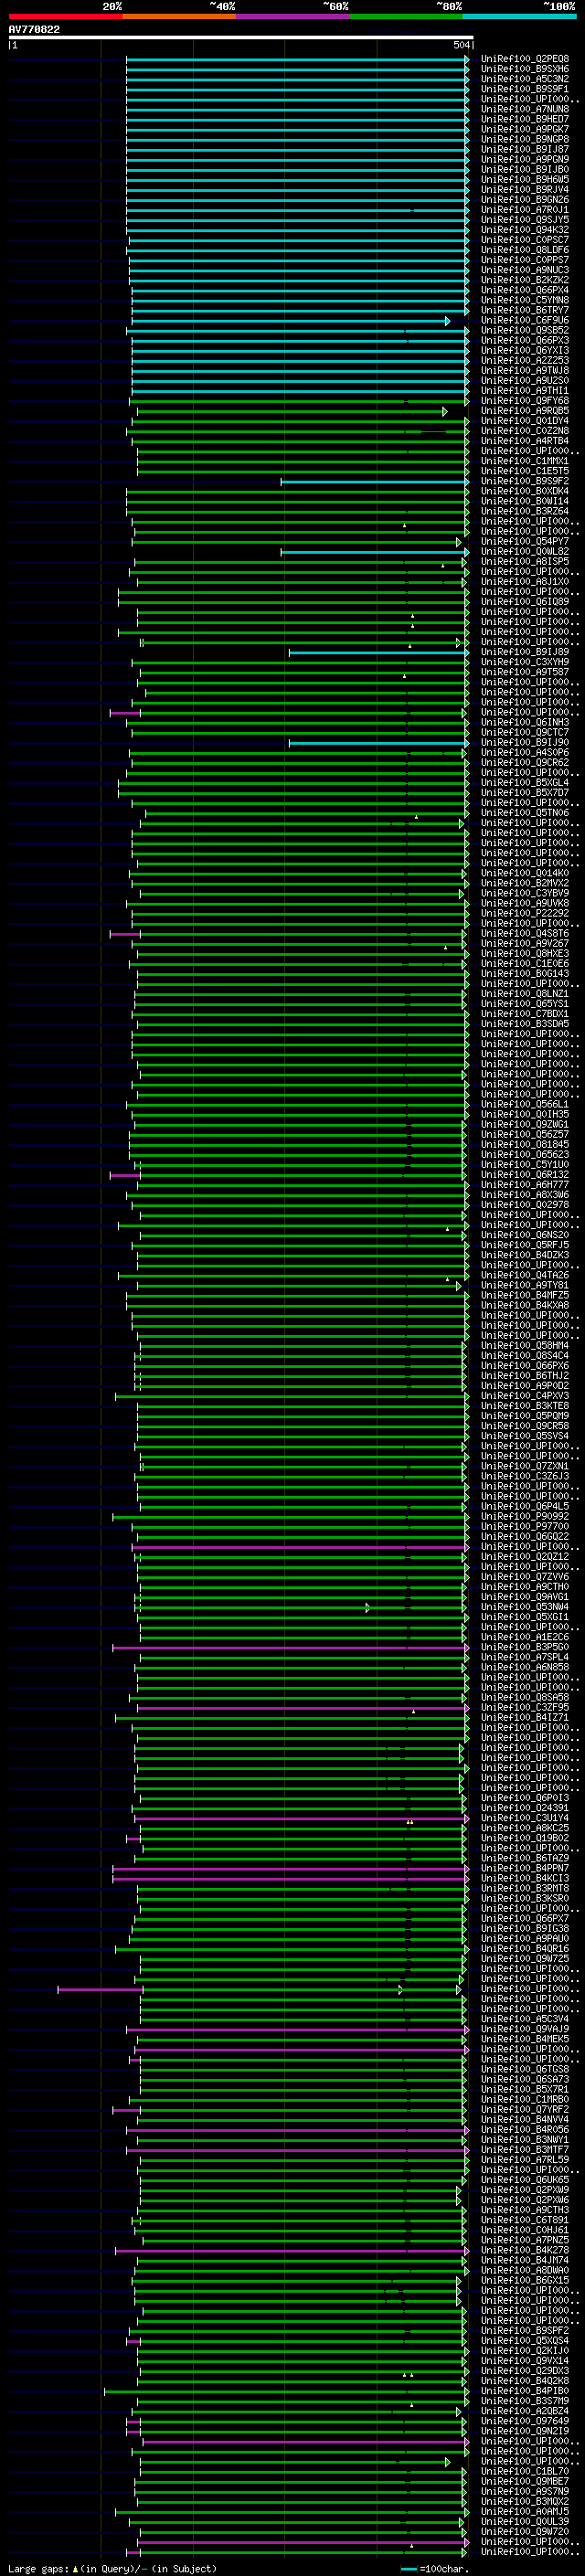Select the UniRef100_Q8LDF6 label
Screen dimensions: 585x2576
click(x=524, y=250)
